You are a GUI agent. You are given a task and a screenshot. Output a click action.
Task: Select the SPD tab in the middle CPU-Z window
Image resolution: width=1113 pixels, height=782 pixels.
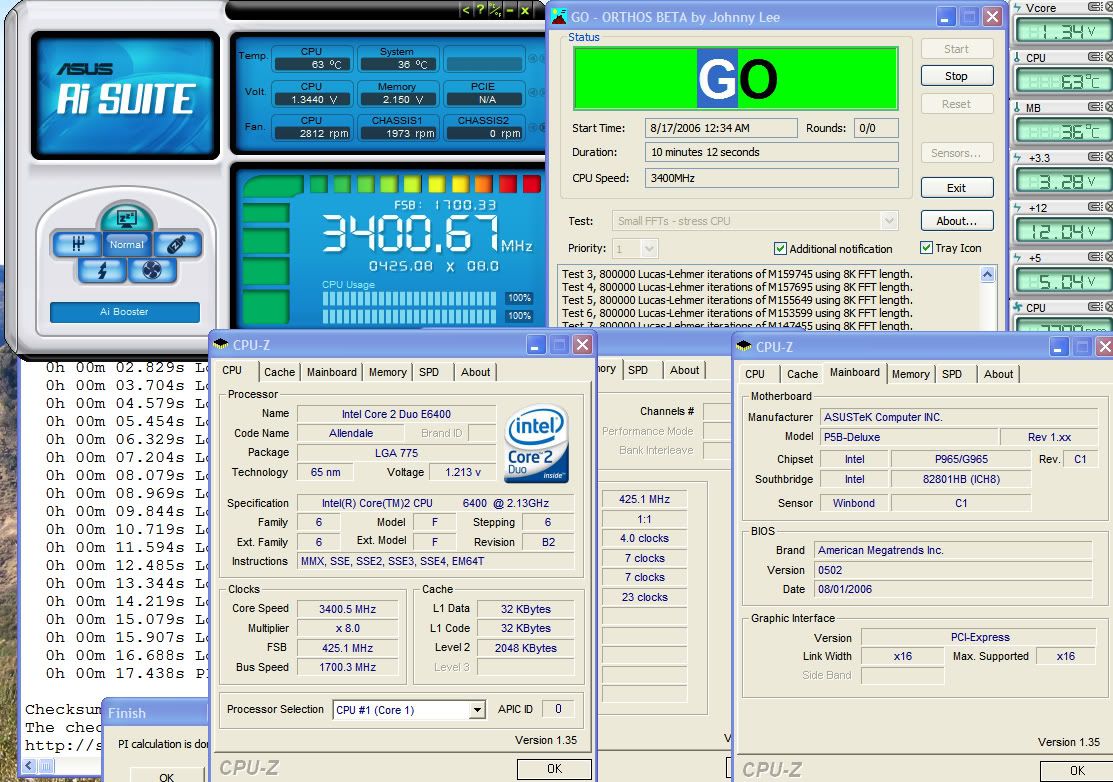coord(637,370)
